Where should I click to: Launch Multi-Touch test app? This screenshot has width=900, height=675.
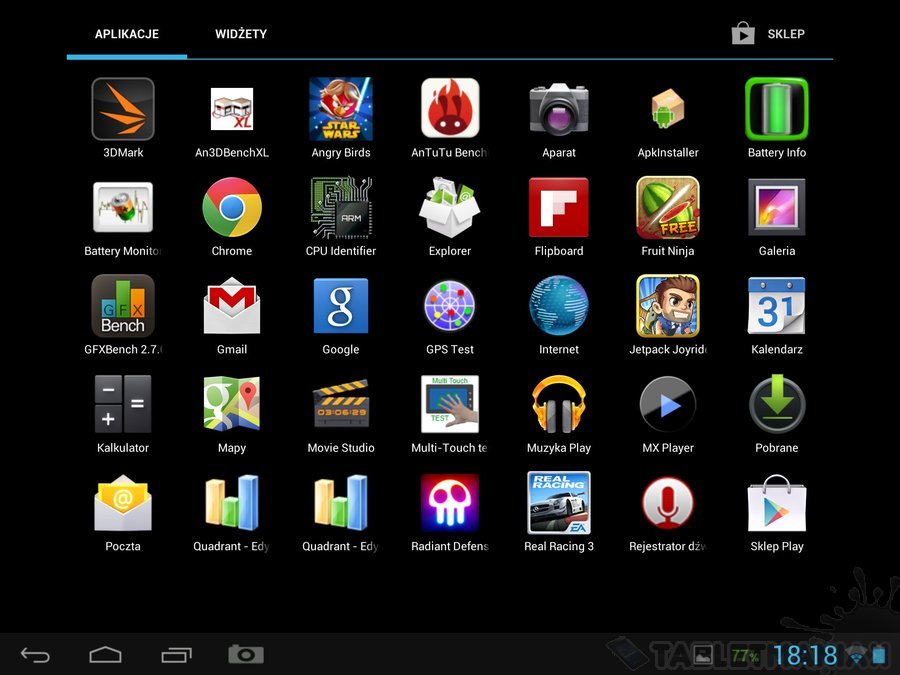tap(449, 404)
